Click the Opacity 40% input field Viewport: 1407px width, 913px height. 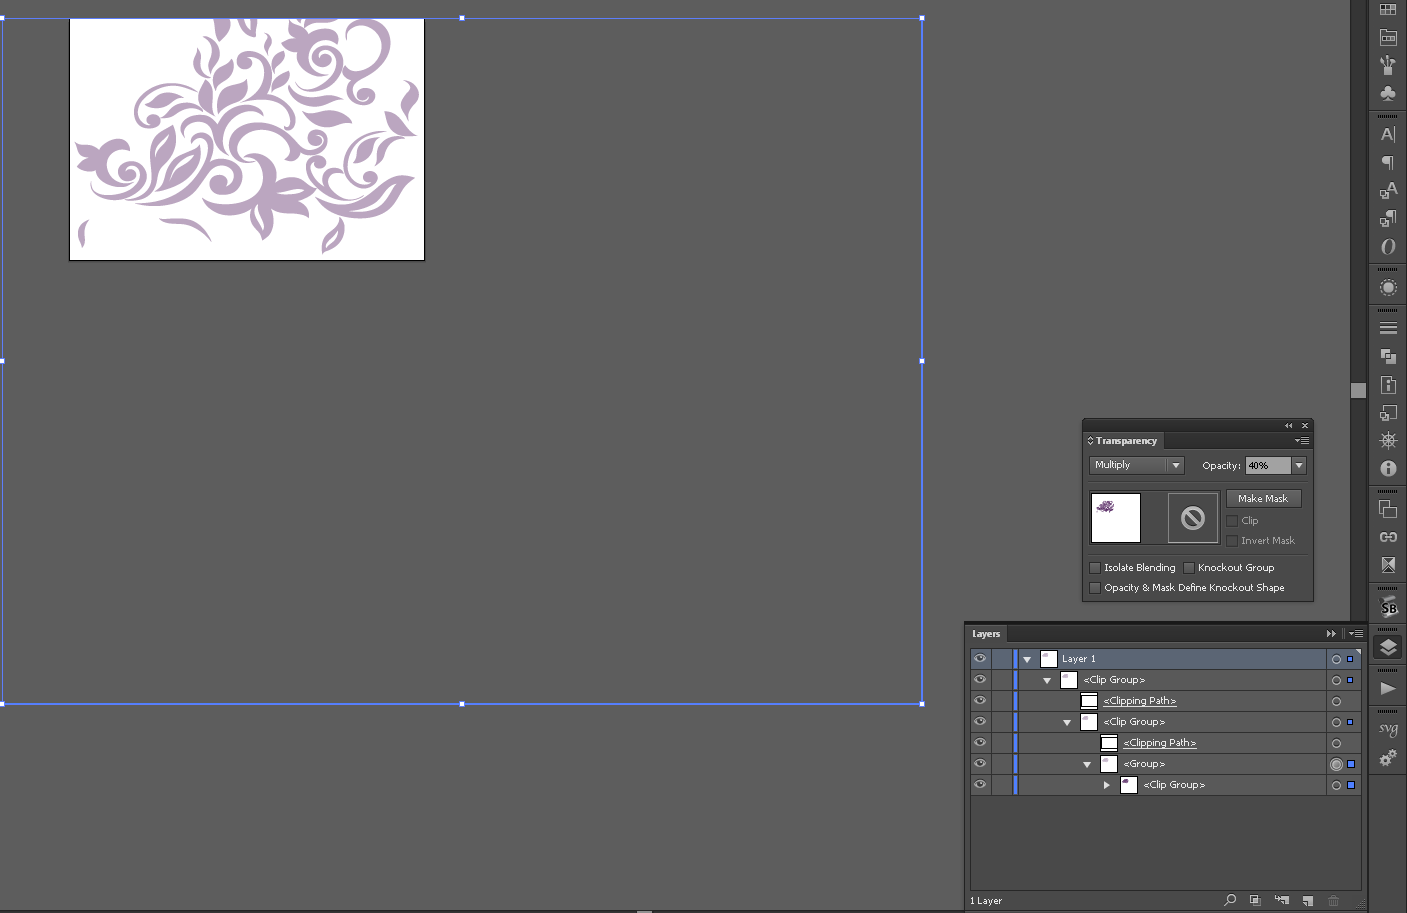pyautogui.click(x=1268, y=465)
